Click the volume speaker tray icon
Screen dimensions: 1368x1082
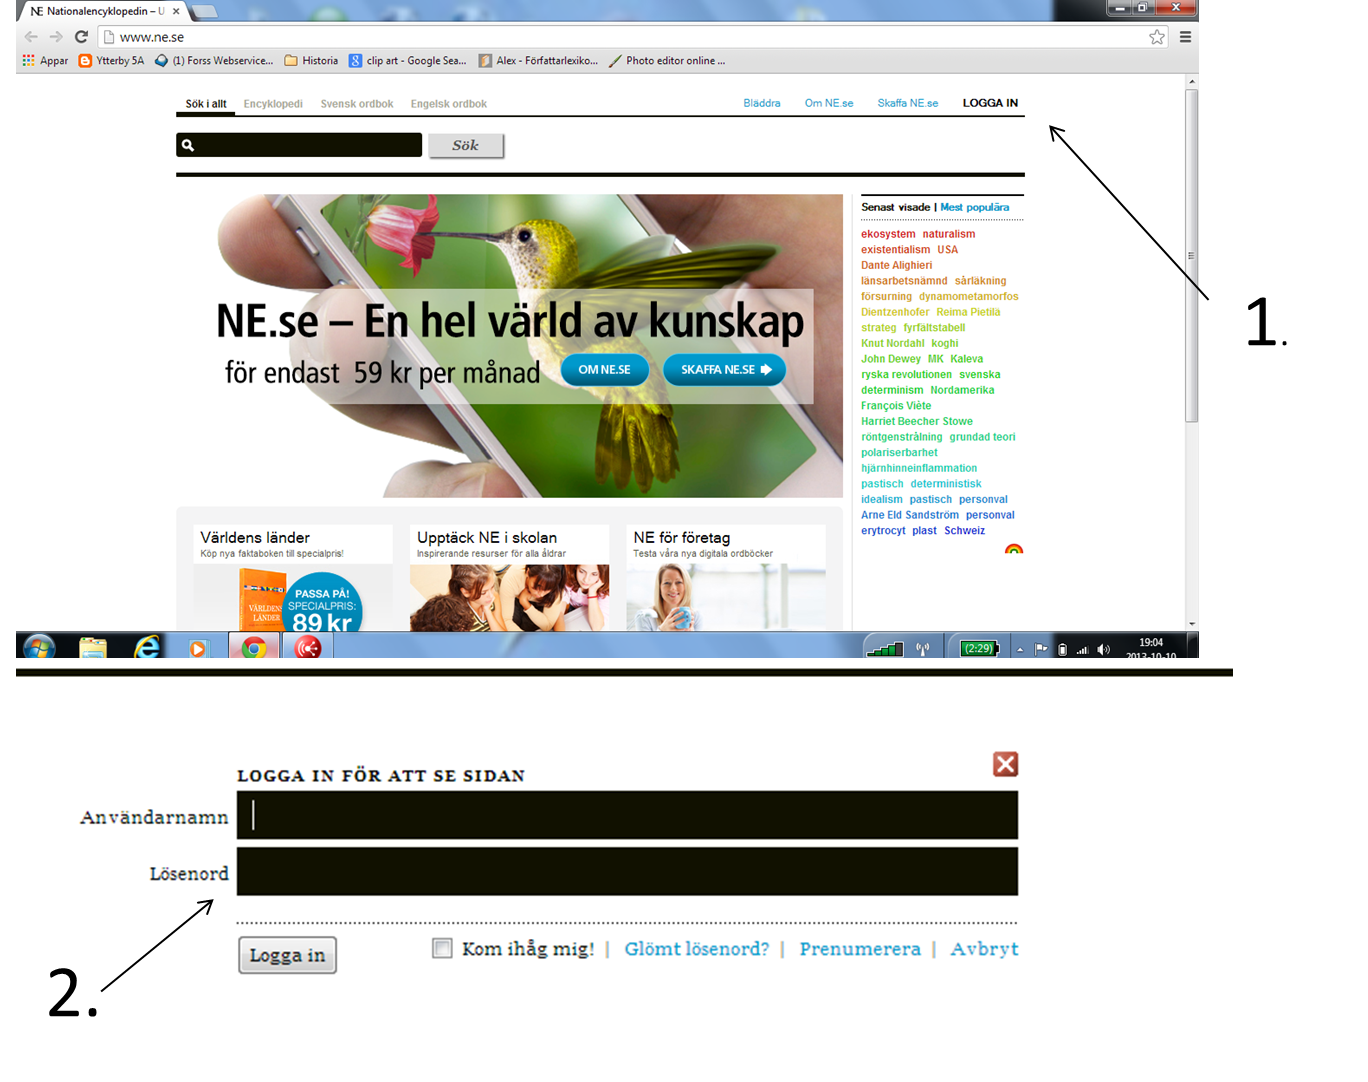(1103, 649)
